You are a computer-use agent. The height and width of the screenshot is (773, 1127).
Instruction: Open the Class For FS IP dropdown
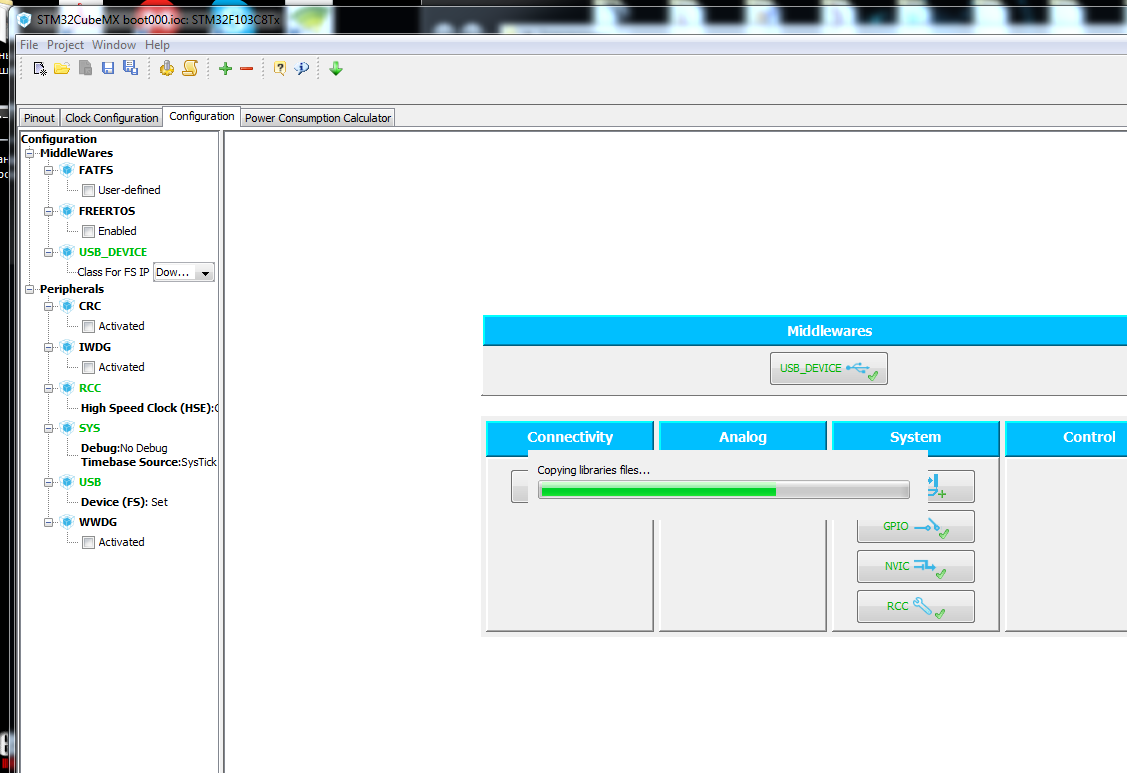(x=184, y=273)
